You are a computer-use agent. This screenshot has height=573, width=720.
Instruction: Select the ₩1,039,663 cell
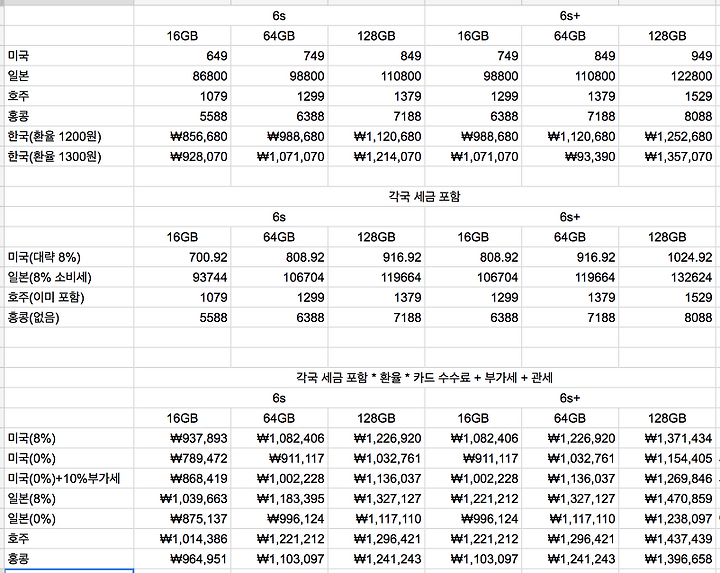point(182,499)
